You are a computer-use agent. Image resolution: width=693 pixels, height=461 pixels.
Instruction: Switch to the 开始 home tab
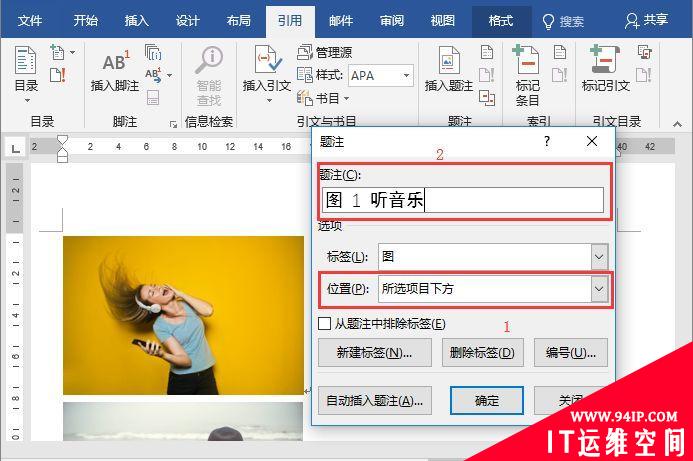click(x=86, y=20)
